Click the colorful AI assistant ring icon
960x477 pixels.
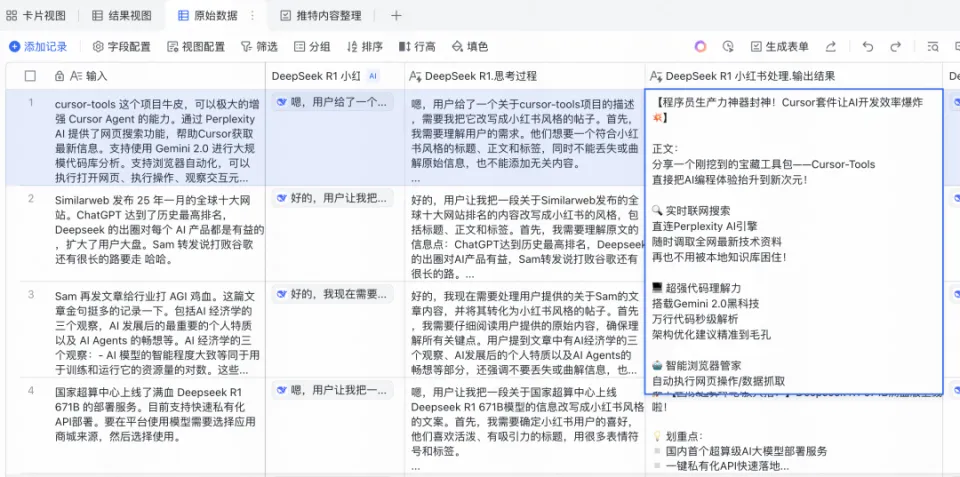click(700, 47)
